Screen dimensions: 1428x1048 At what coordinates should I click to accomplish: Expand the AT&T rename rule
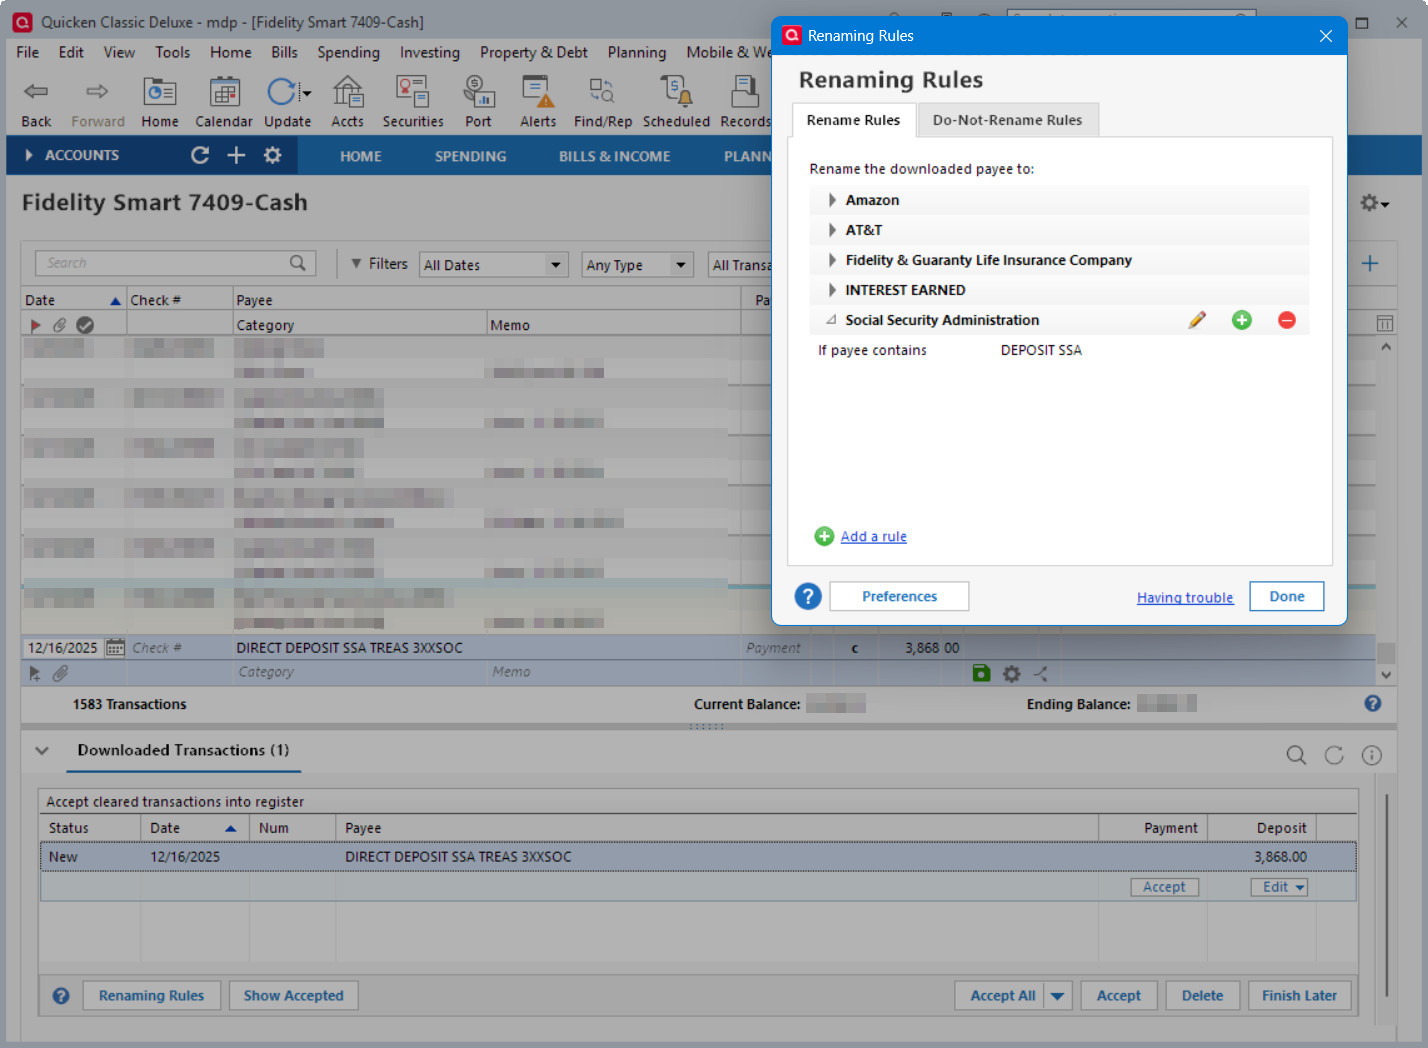832,230
